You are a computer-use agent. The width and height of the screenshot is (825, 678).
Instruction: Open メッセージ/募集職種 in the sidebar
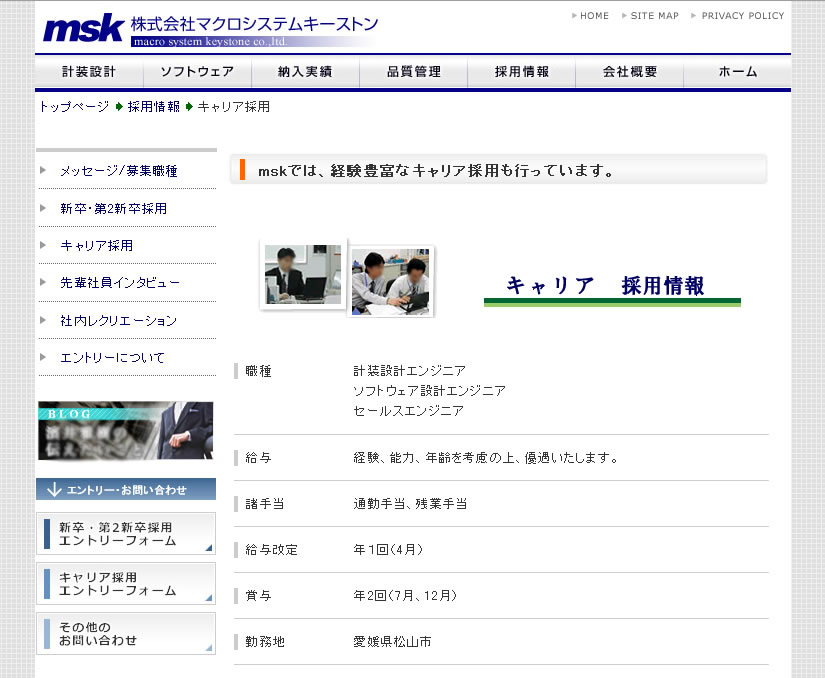118,171
